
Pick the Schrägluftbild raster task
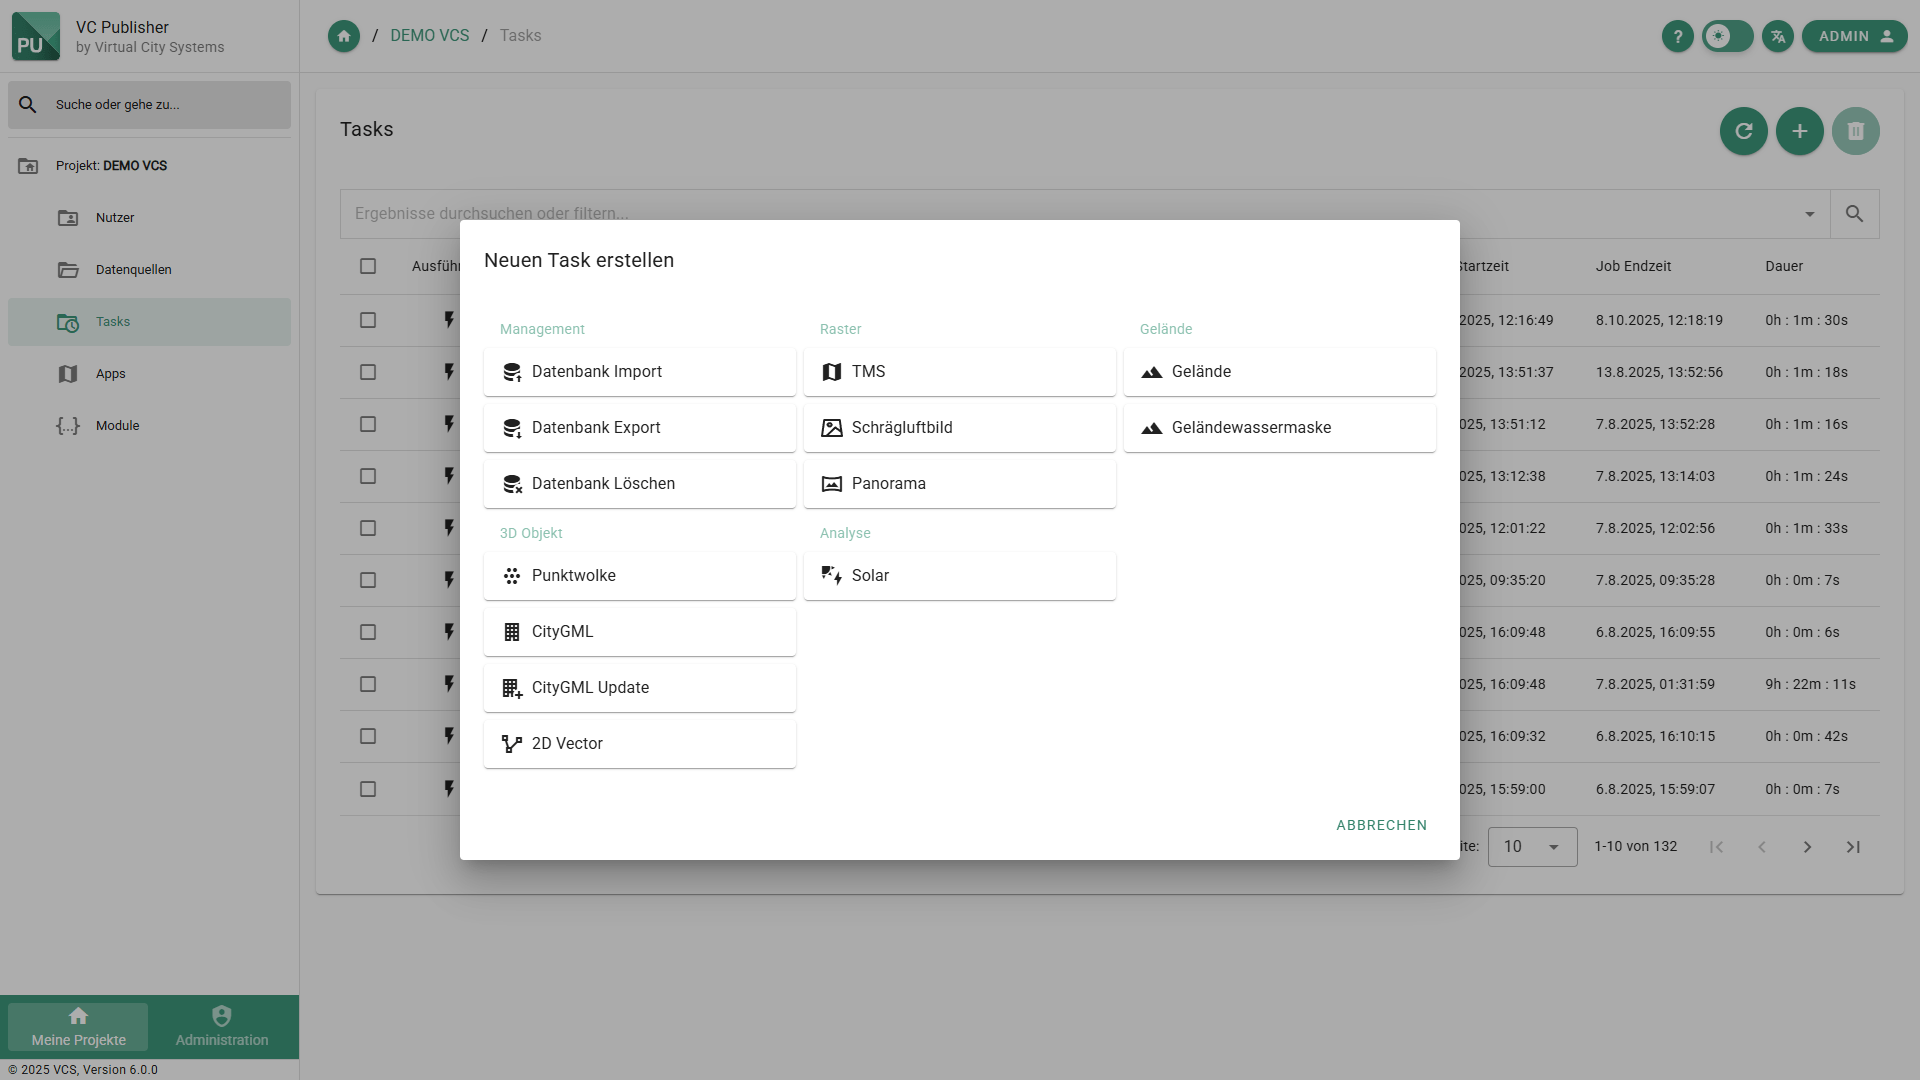[x=959, y=428]
